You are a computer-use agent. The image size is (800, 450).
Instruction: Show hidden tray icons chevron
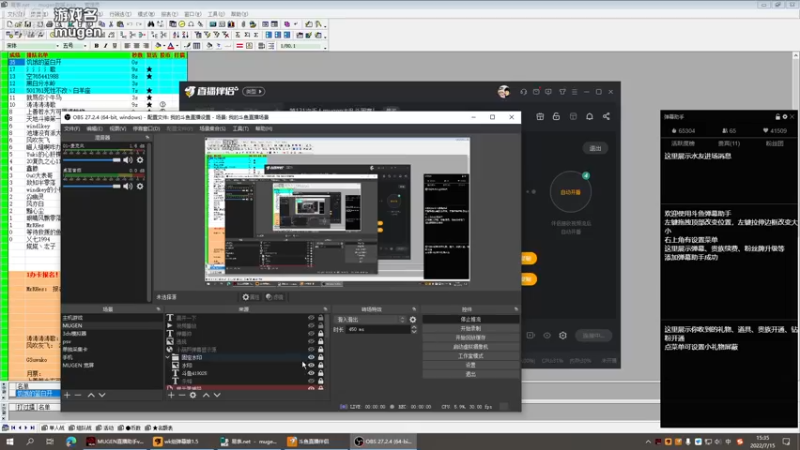click(x=648, y=442)
